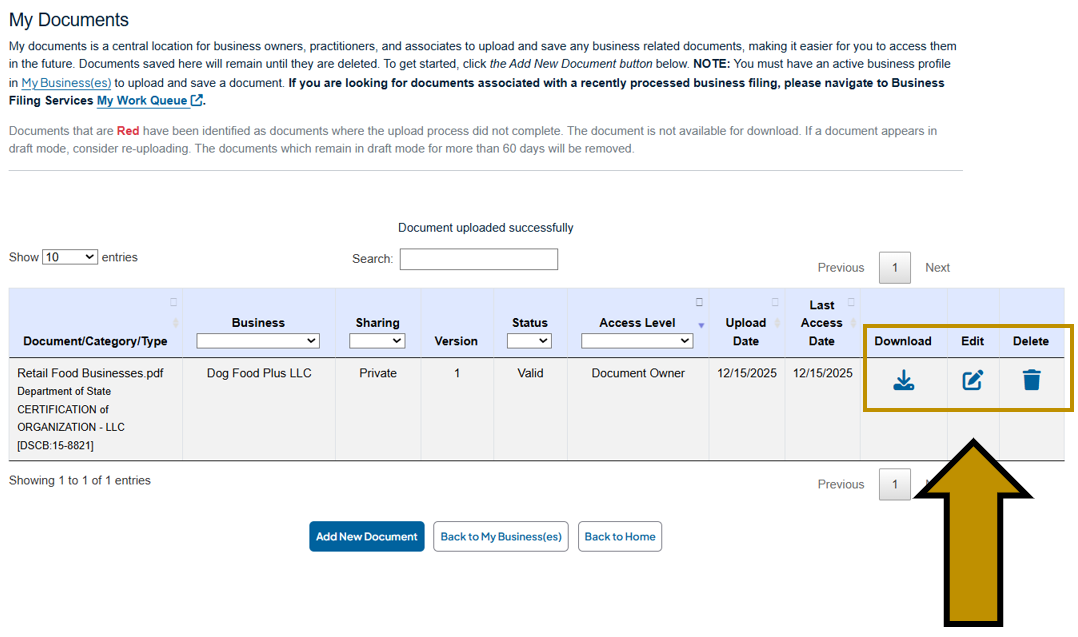This screenshot has height=637, width=1078.
Task: Follow the My Business(es) link
Action: point(66,82)
